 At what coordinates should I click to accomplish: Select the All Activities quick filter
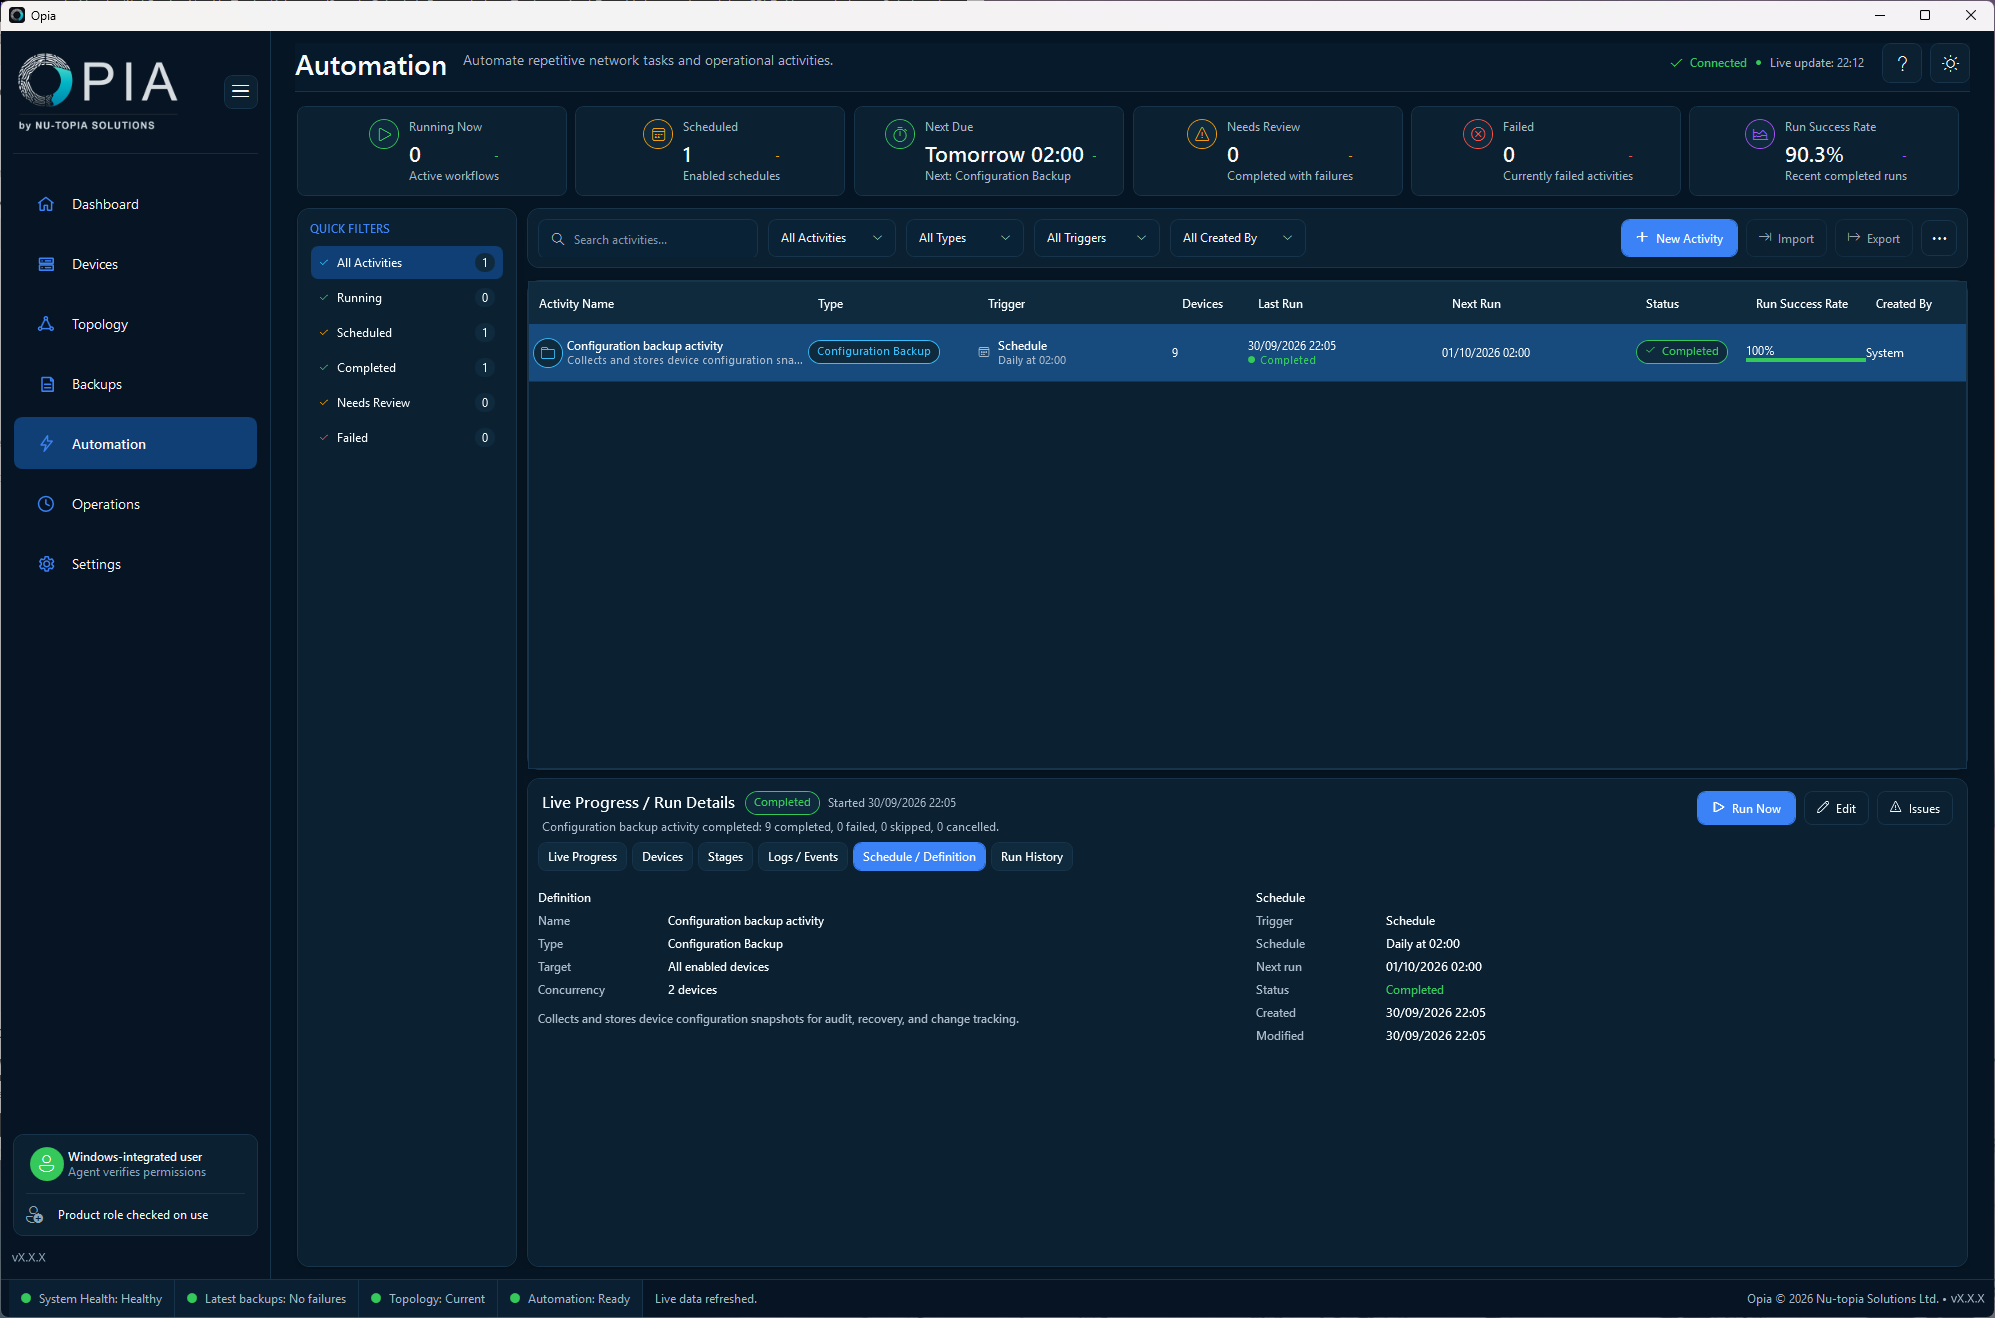click(407, 263)
